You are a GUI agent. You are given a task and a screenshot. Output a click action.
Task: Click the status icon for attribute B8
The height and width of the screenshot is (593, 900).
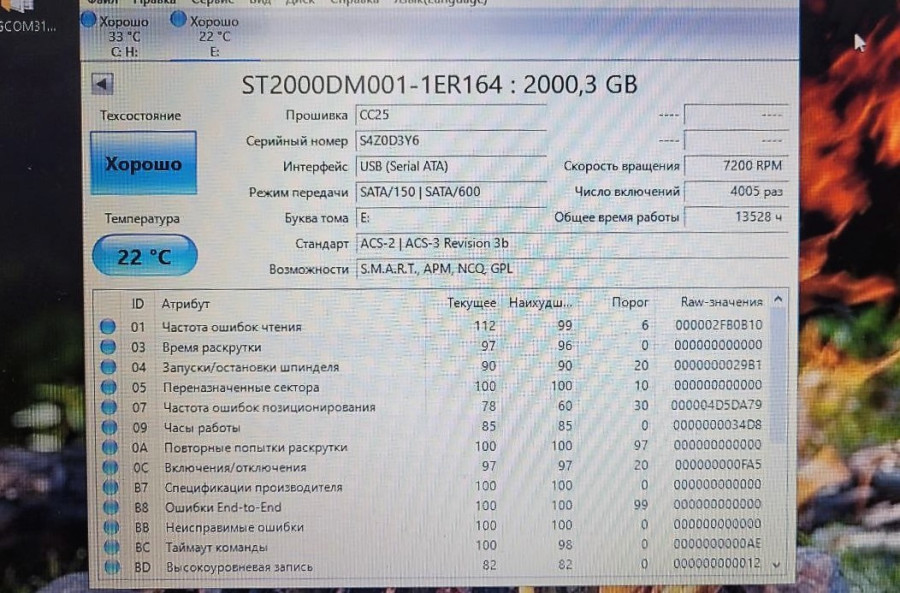(x=111, y=507)
